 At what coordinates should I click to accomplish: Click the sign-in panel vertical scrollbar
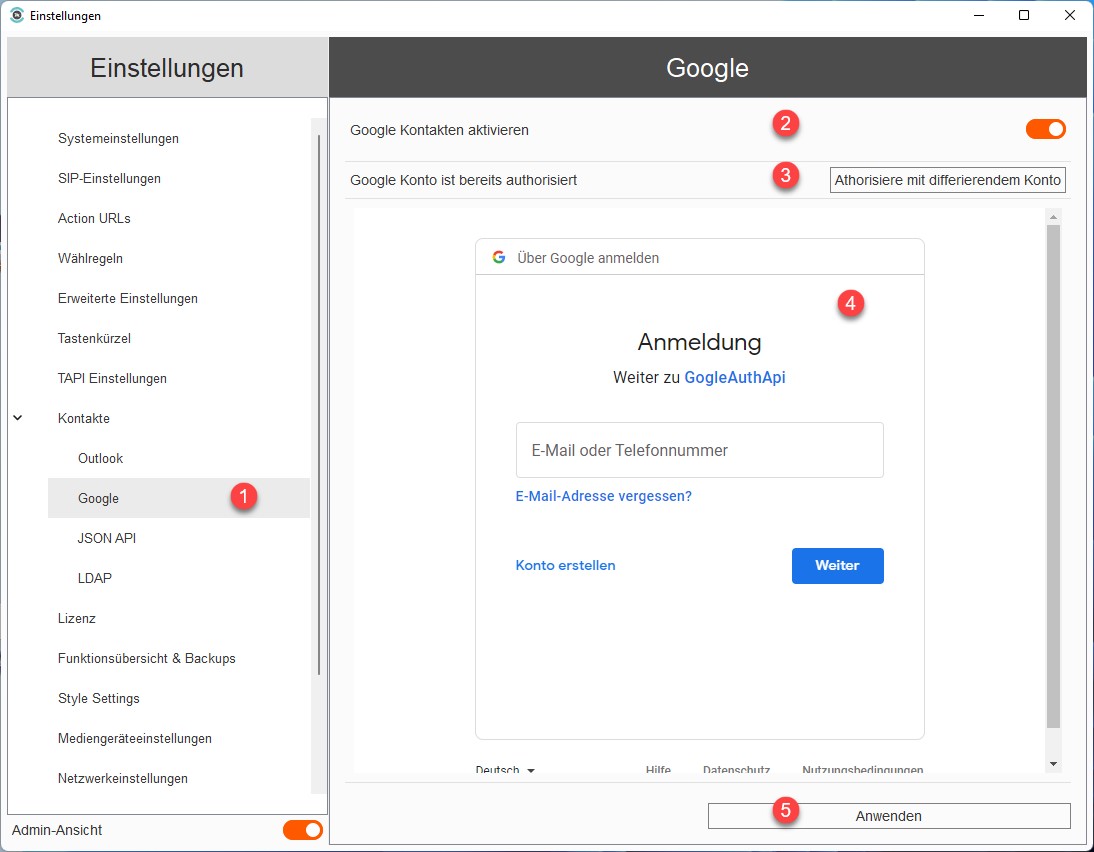coord(1054,477)
